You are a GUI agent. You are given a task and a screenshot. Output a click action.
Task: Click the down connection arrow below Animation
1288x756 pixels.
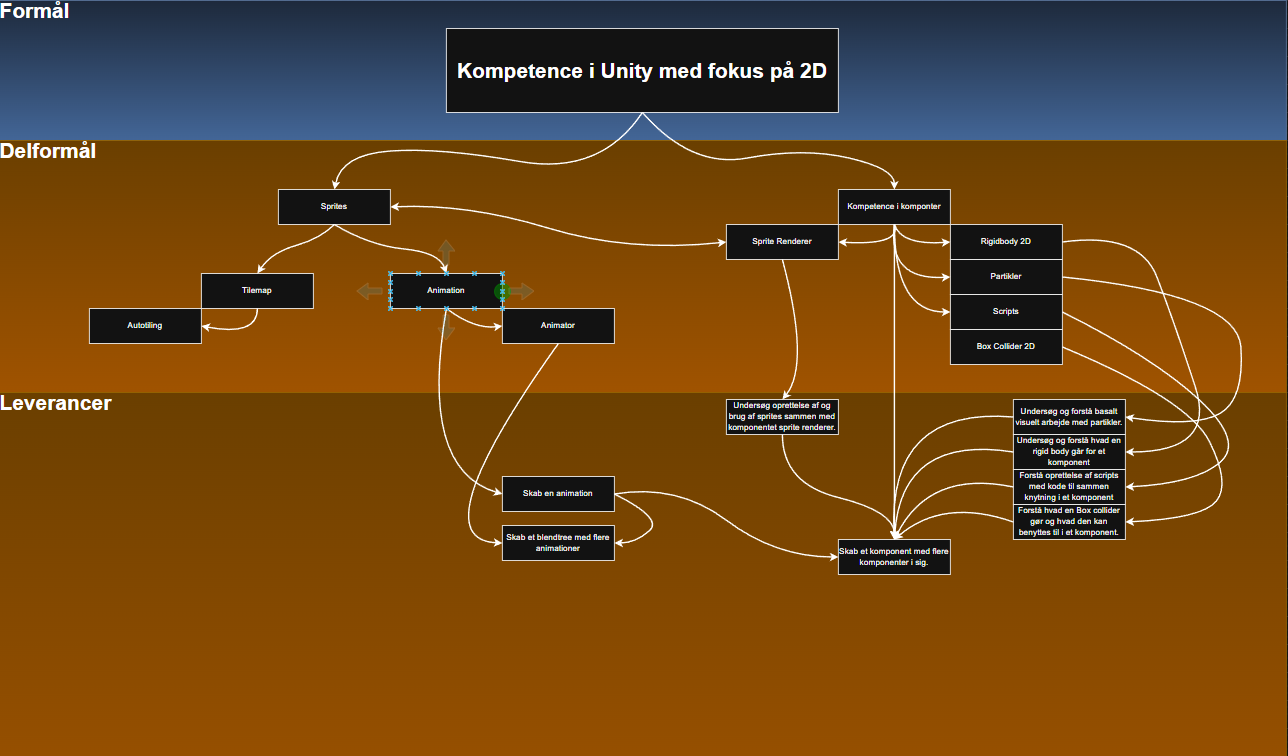coord(446,328)
